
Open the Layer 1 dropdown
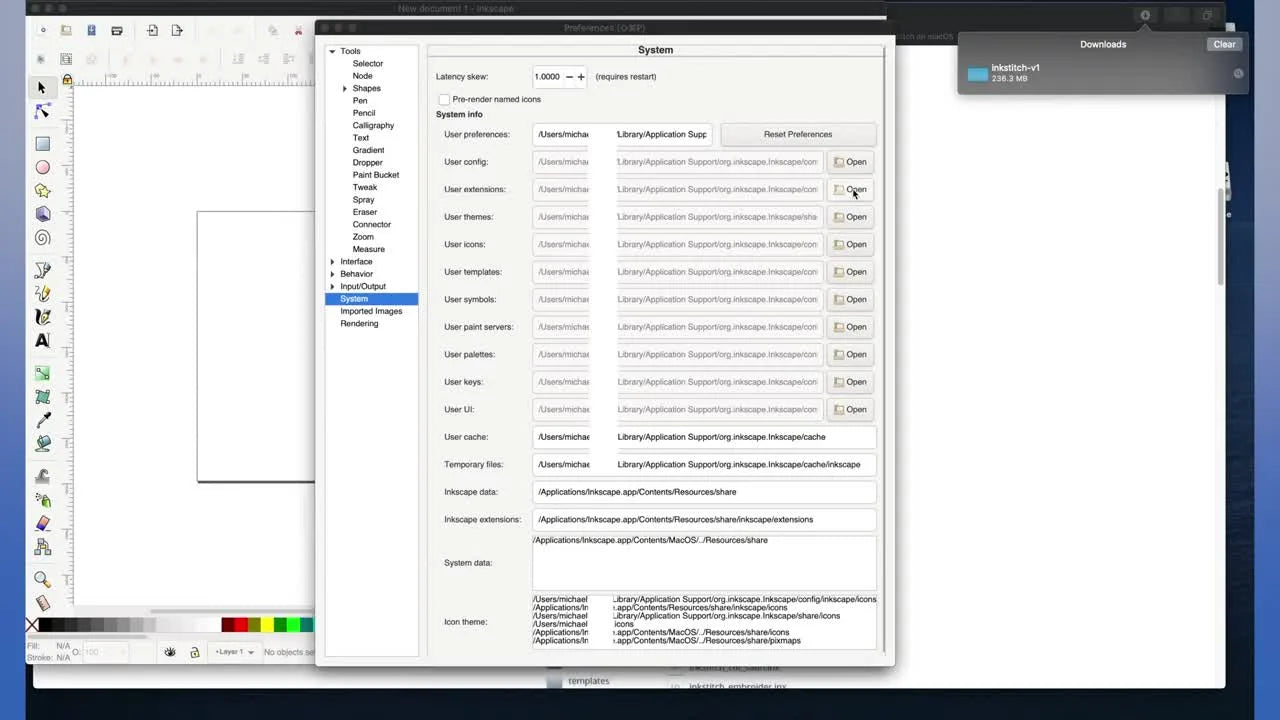234,652
